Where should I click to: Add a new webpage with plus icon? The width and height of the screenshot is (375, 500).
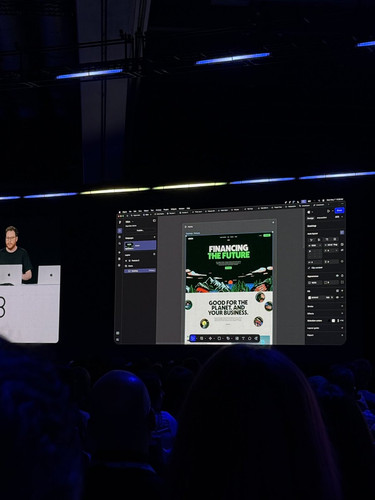[x=154, y=237]
